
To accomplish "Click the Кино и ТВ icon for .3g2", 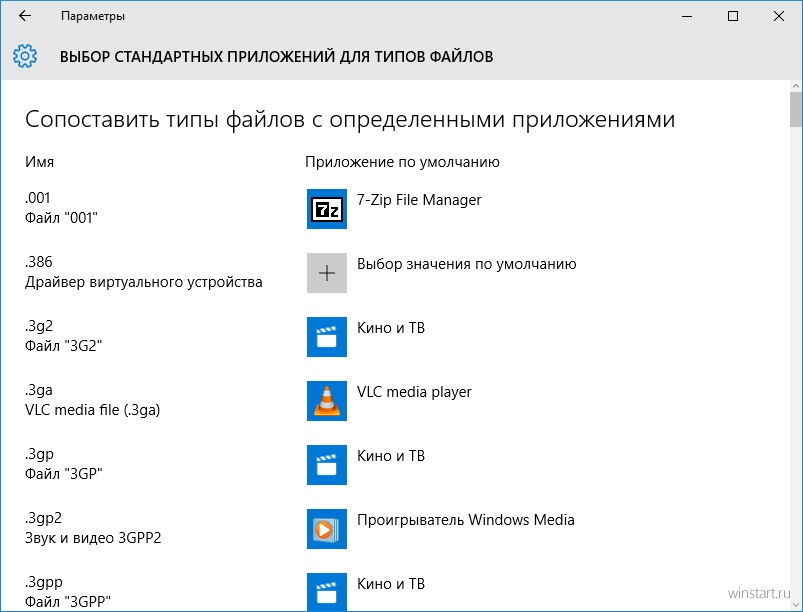I will pos(326,337).
